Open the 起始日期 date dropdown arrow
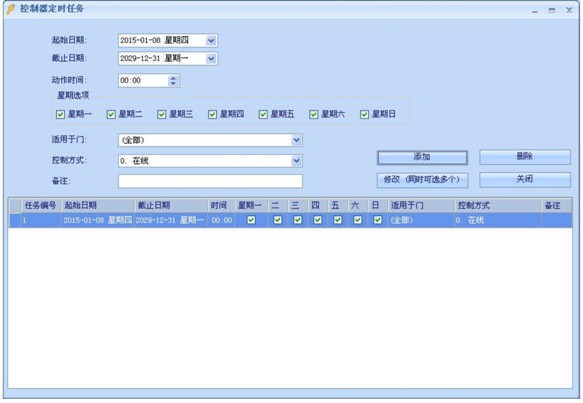The width and height of the screenshot is (583, 403). (211, 41)
